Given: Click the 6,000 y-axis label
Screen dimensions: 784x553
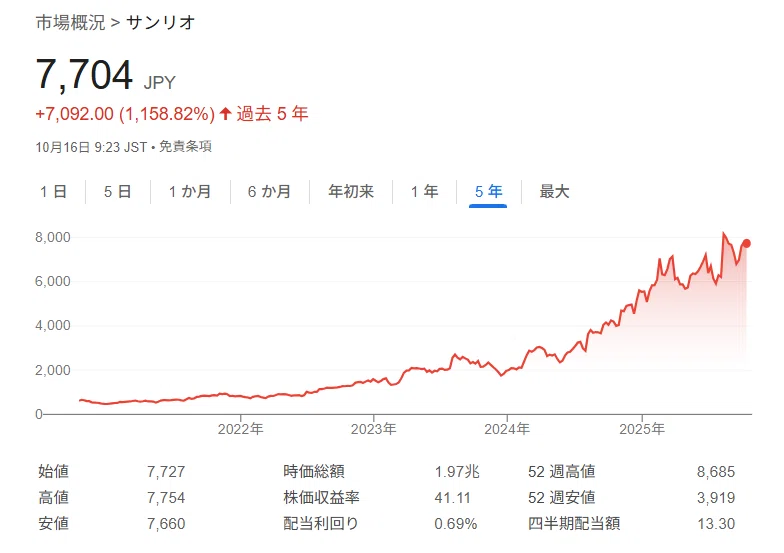Looking at the screenshot, I should 52,281.
